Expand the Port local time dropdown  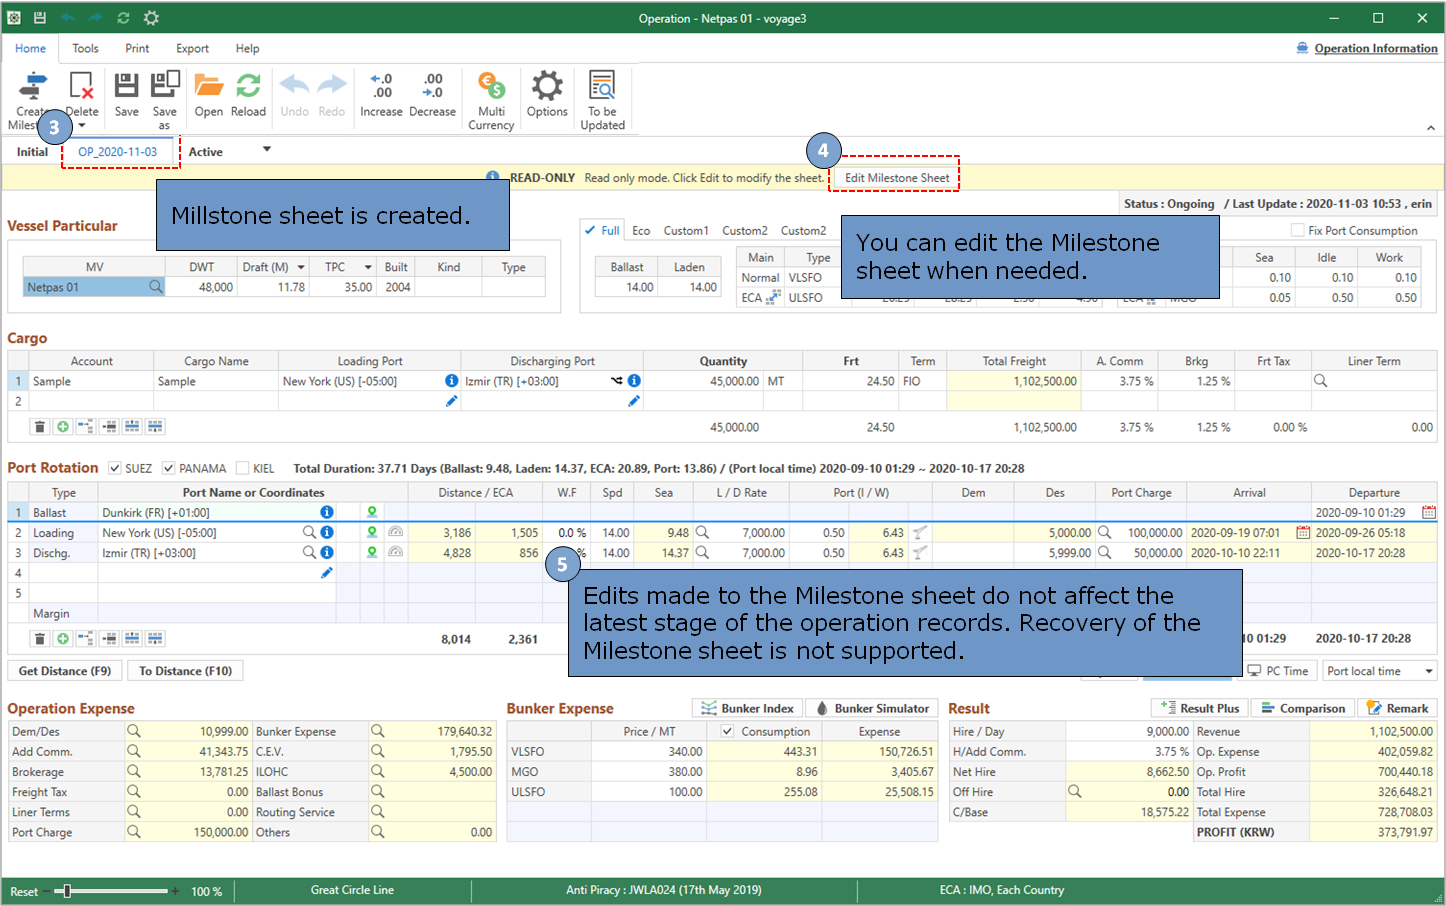pyautogui.click(x=1429, y=671)
